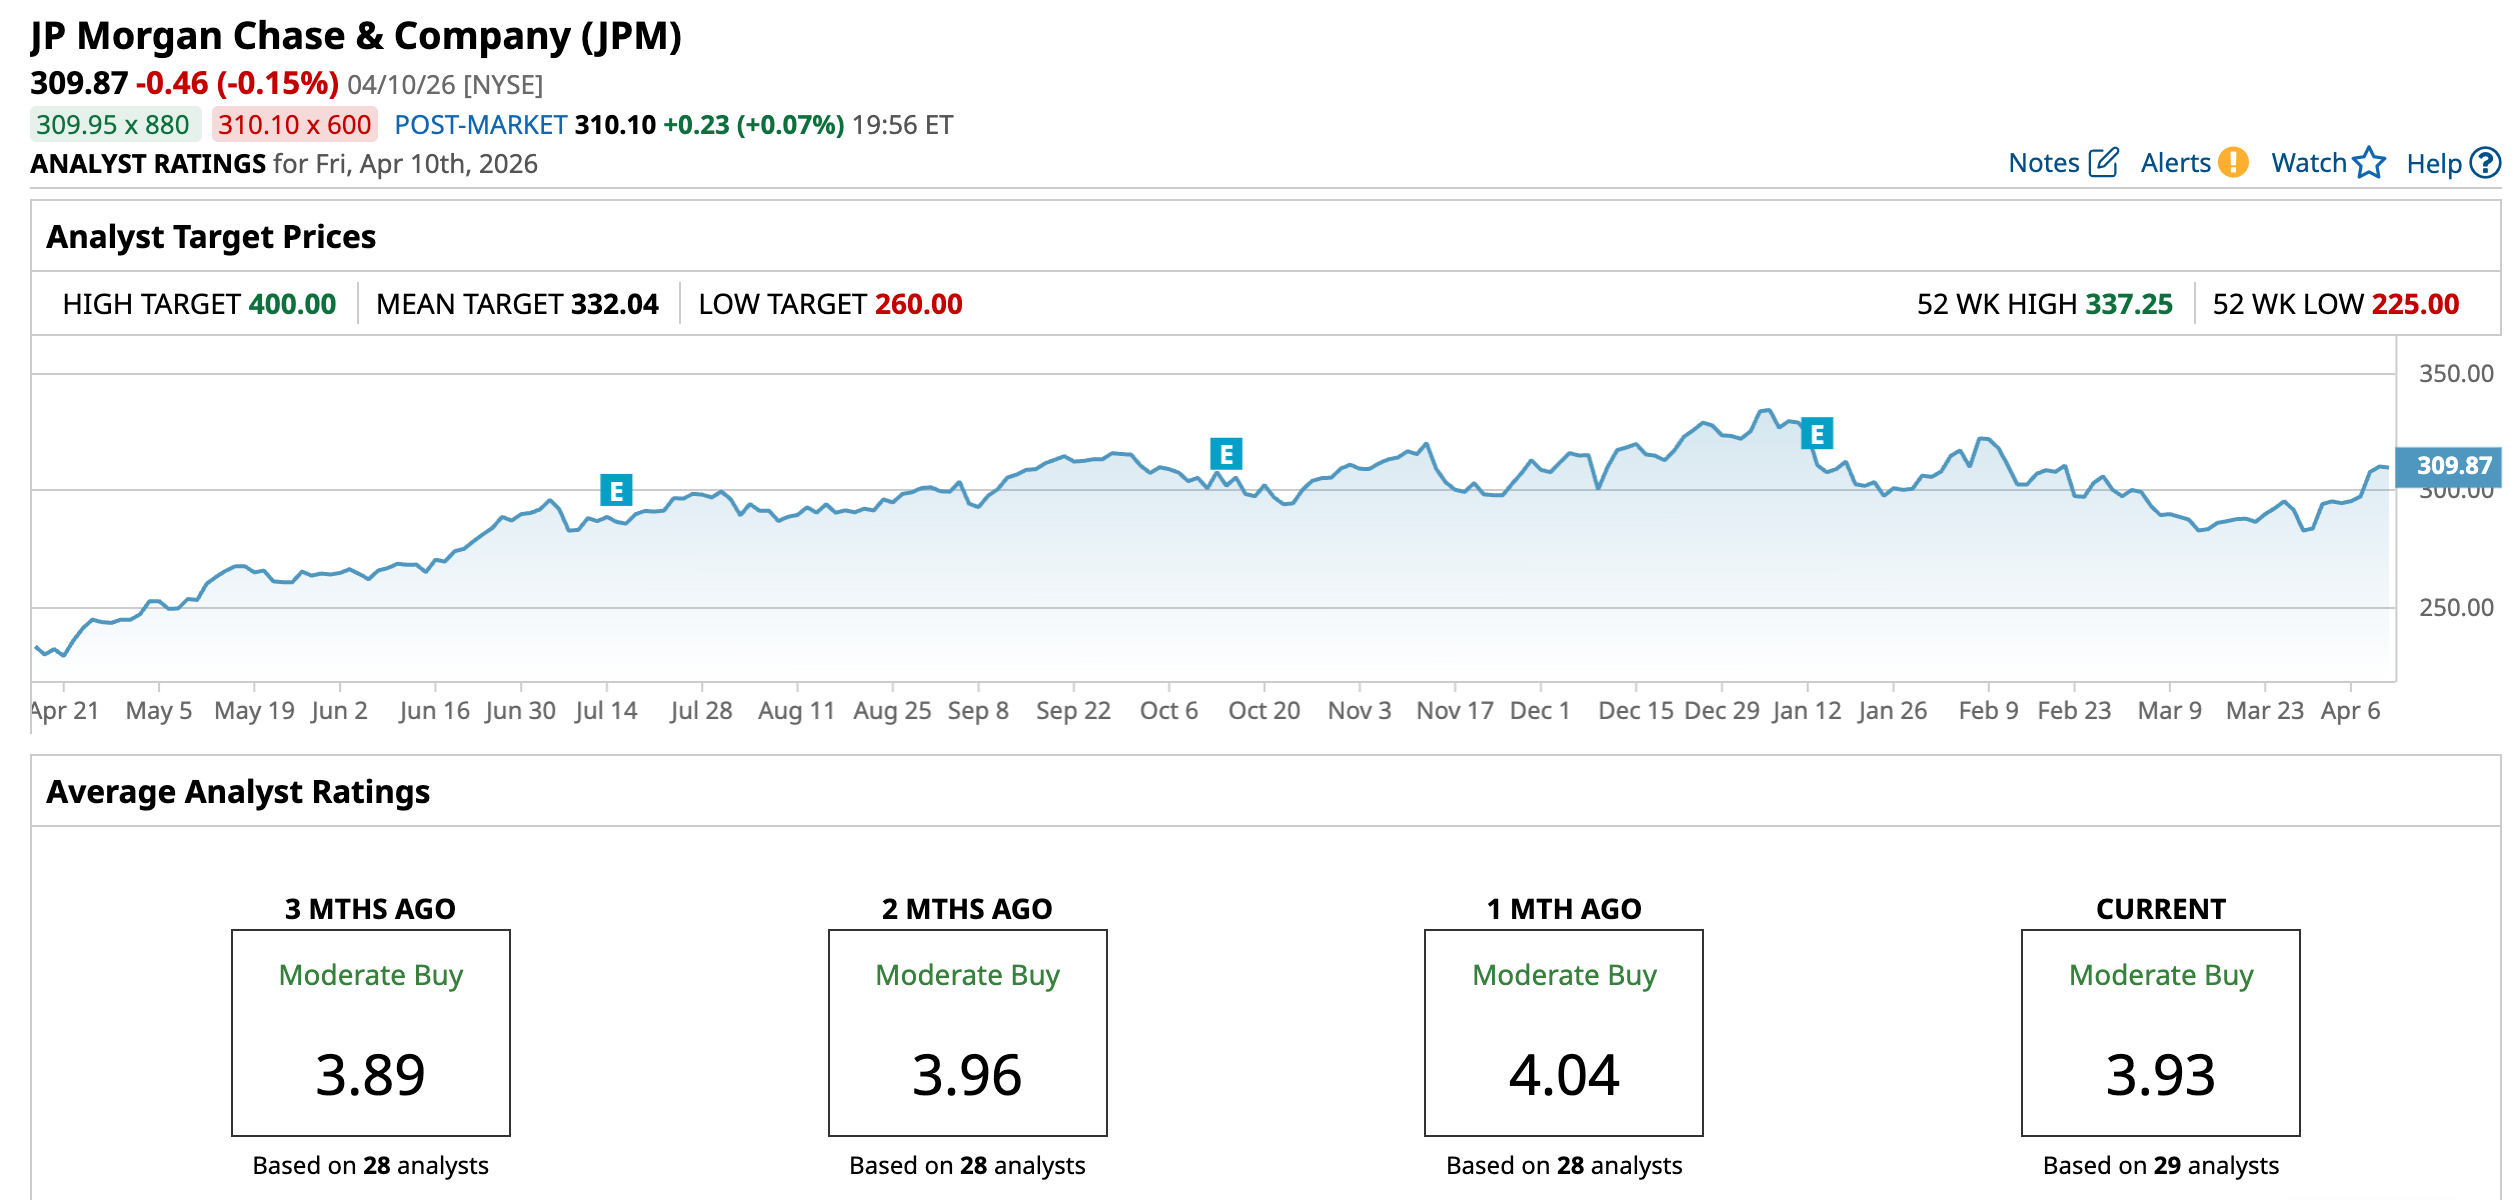Click the green bid 309.95 x 880 box
2514x1200 pixels.
(x=114, y=125)
